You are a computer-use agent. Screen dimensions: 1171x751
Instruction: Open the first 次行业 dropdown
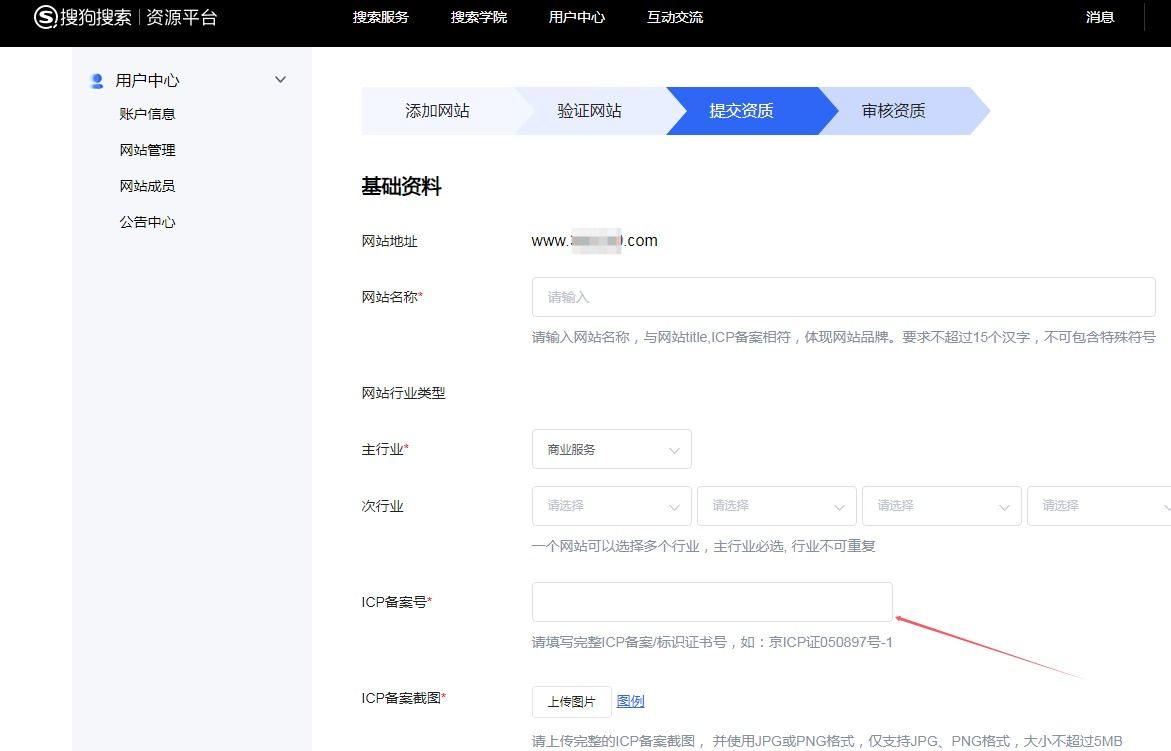612,505
